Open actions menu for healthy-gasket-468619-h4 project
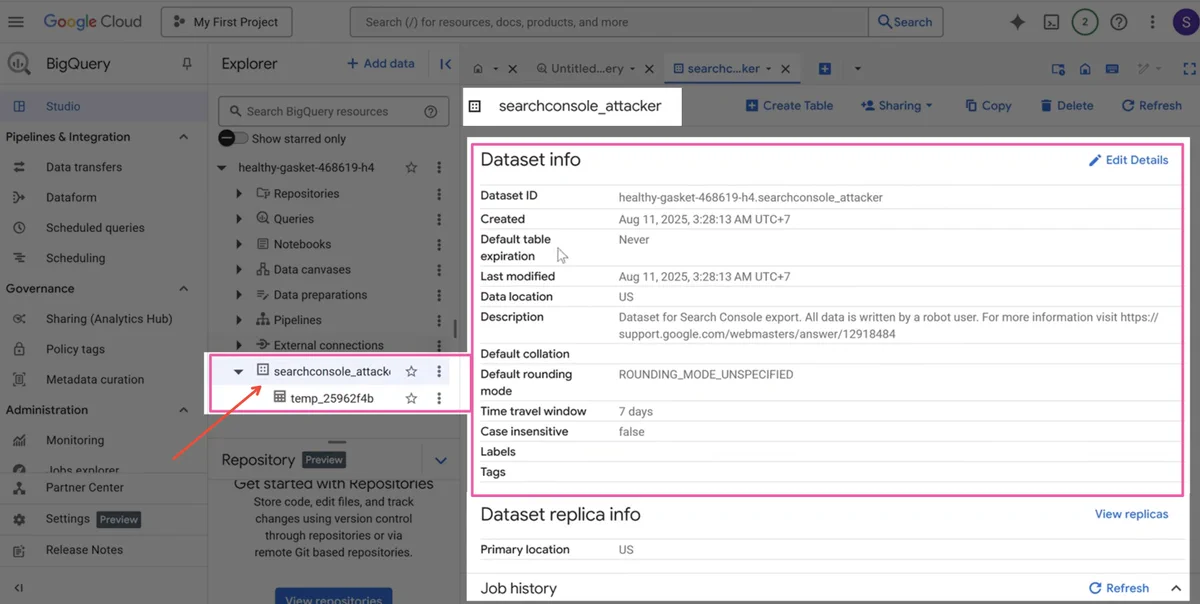 click(439, 168)
